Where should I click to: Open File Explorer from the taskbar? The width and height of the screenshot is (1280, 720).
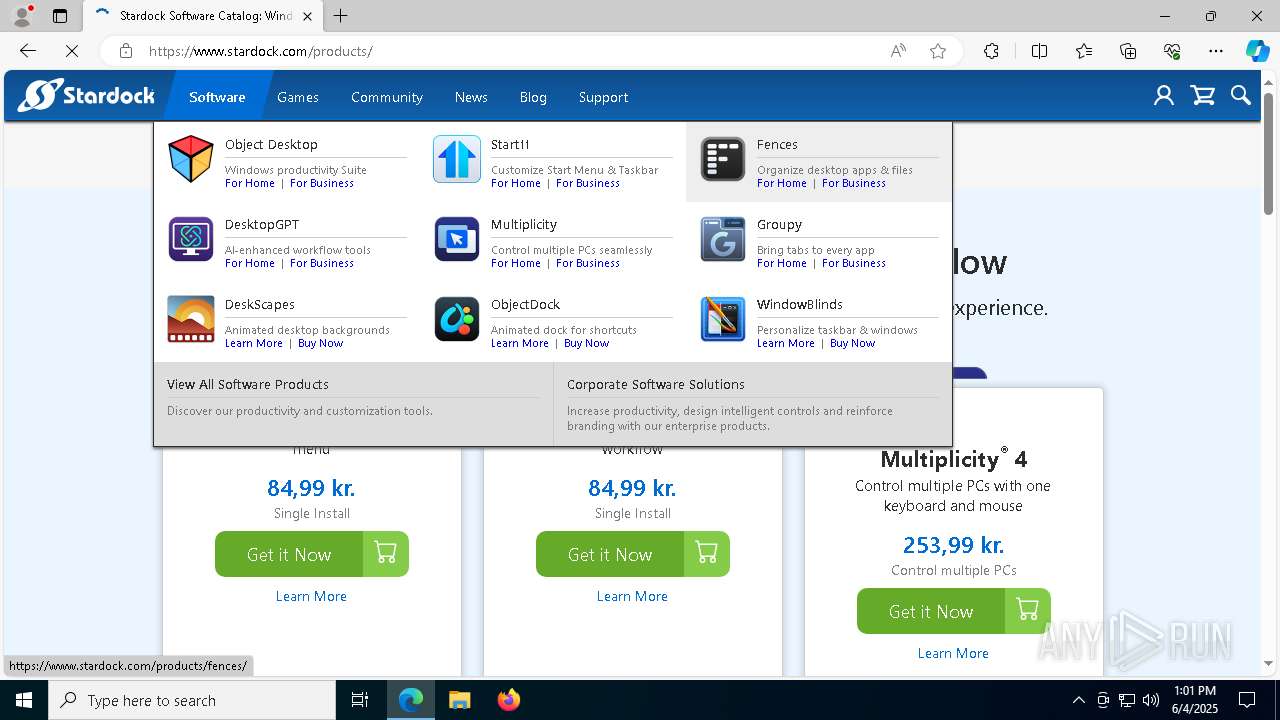459,700
